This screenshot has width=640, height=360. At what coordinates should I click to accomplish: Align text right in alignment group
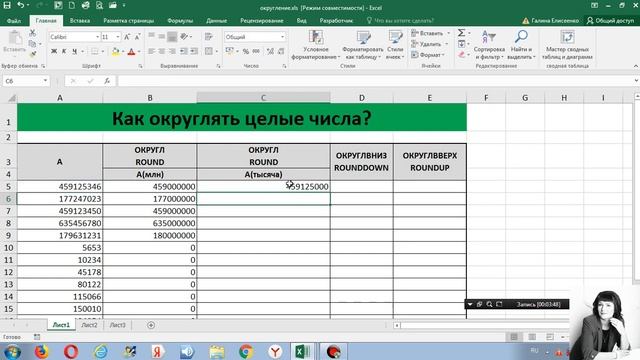pyautogui.click(x=172, y=51)
